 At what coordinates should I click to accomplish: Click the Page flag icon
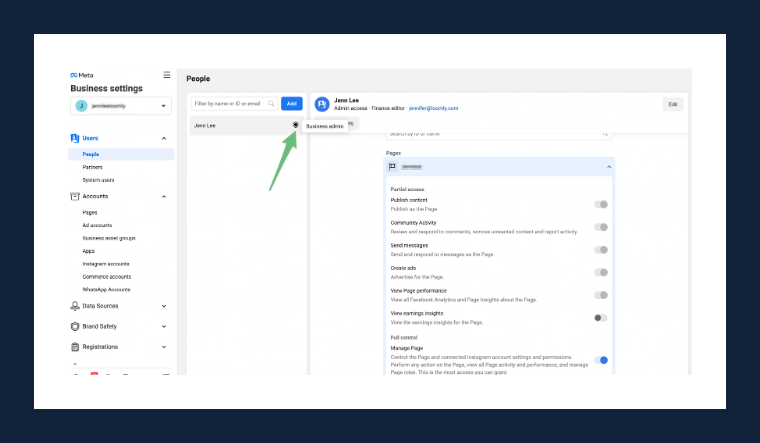click(x=392, y=167)
